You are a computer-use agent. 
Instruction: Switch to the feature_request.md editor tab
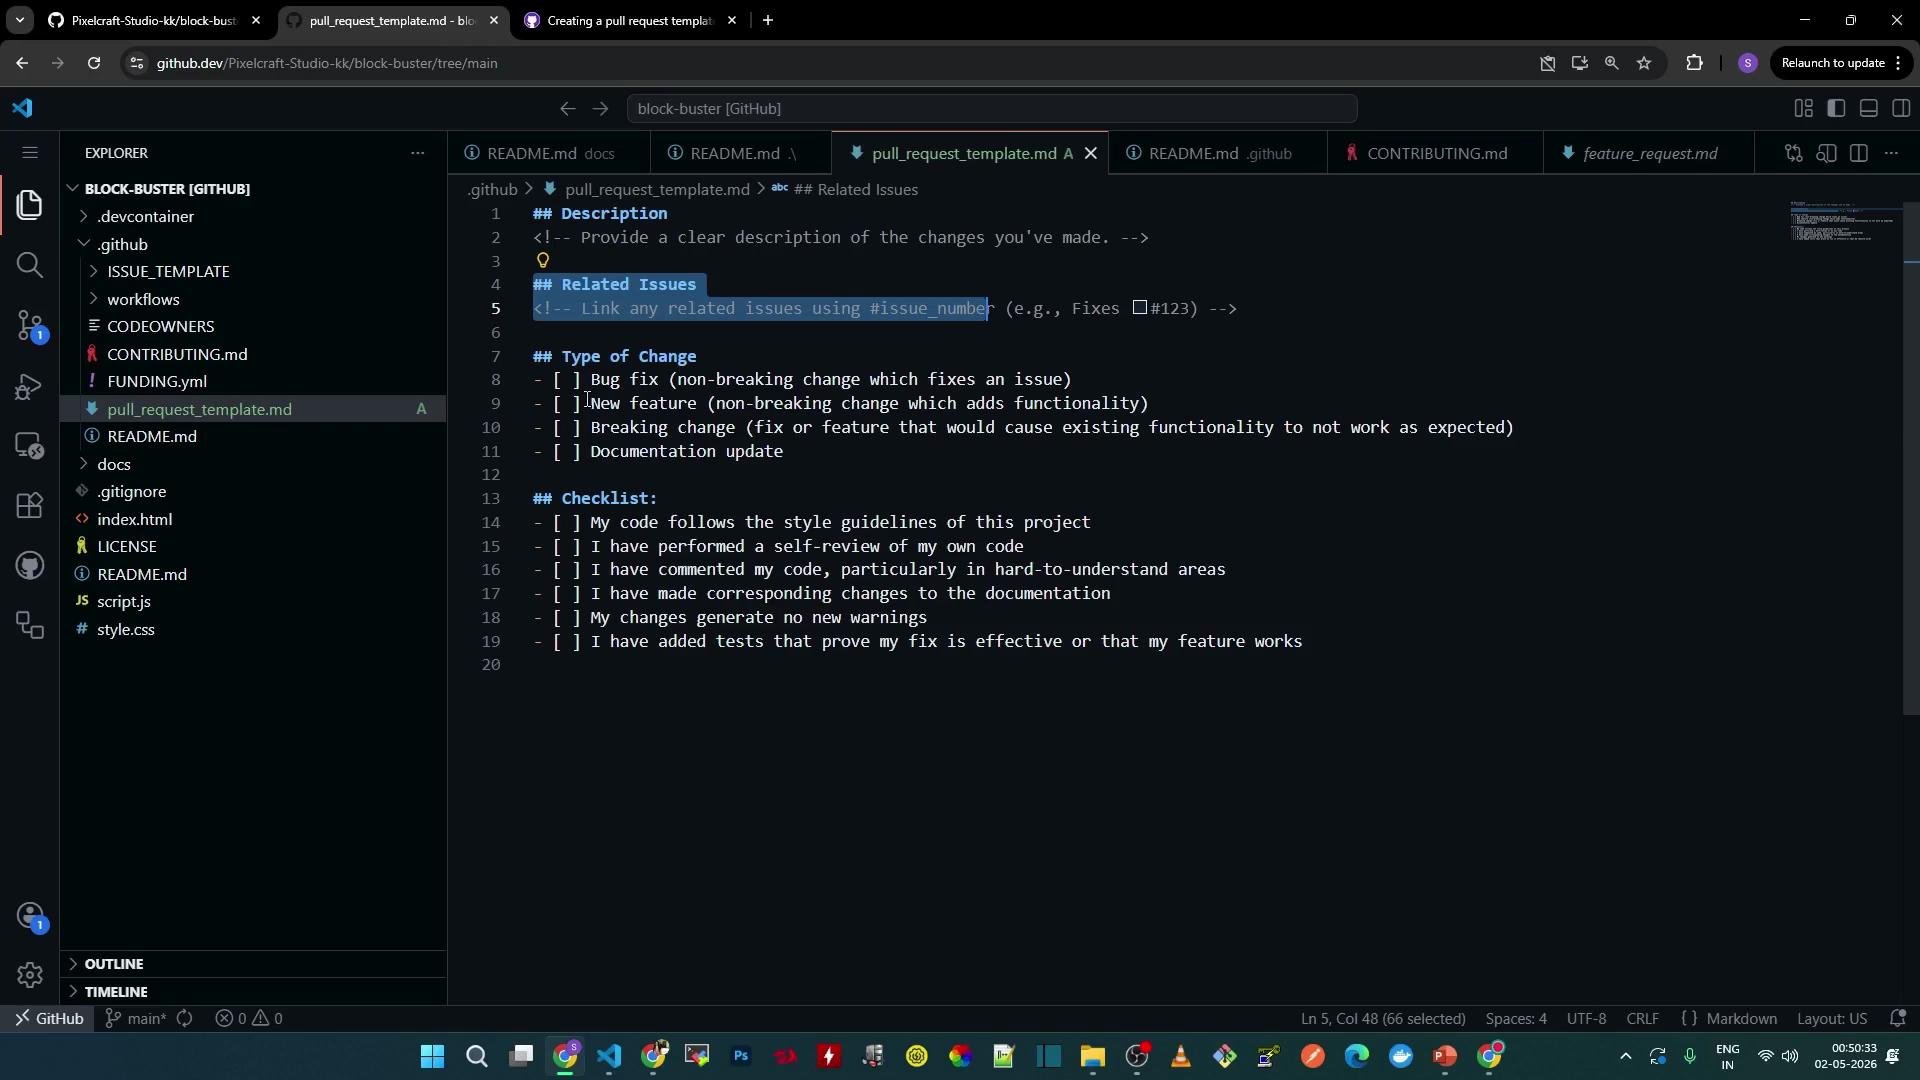click(x=1648, y=154)
